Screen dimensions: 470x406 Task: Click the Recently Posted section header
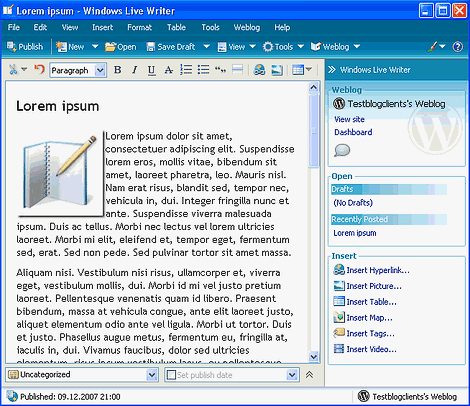click(389, 219)
